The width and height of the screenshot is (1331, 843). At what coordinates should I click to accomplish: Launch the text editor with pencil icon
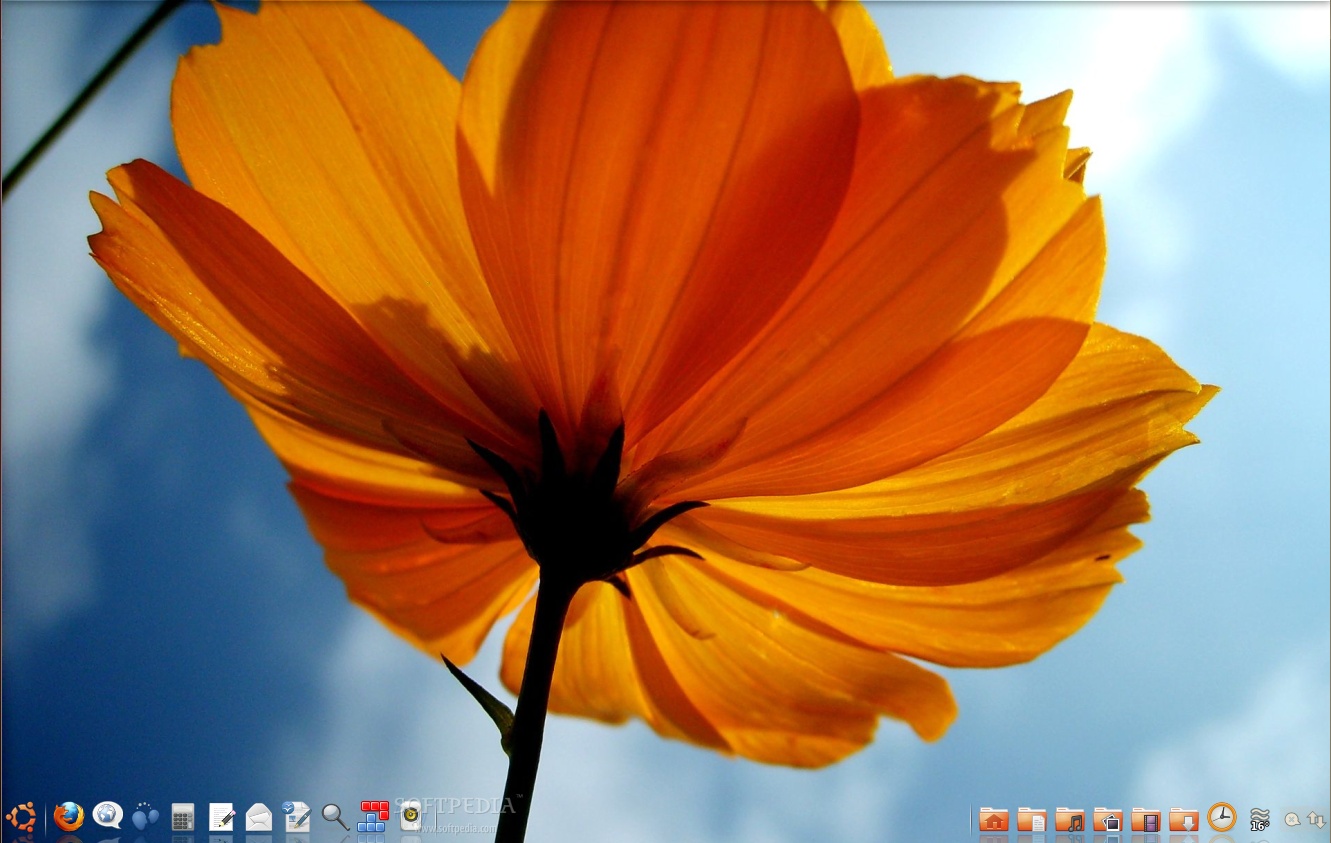tap(221, 817)
